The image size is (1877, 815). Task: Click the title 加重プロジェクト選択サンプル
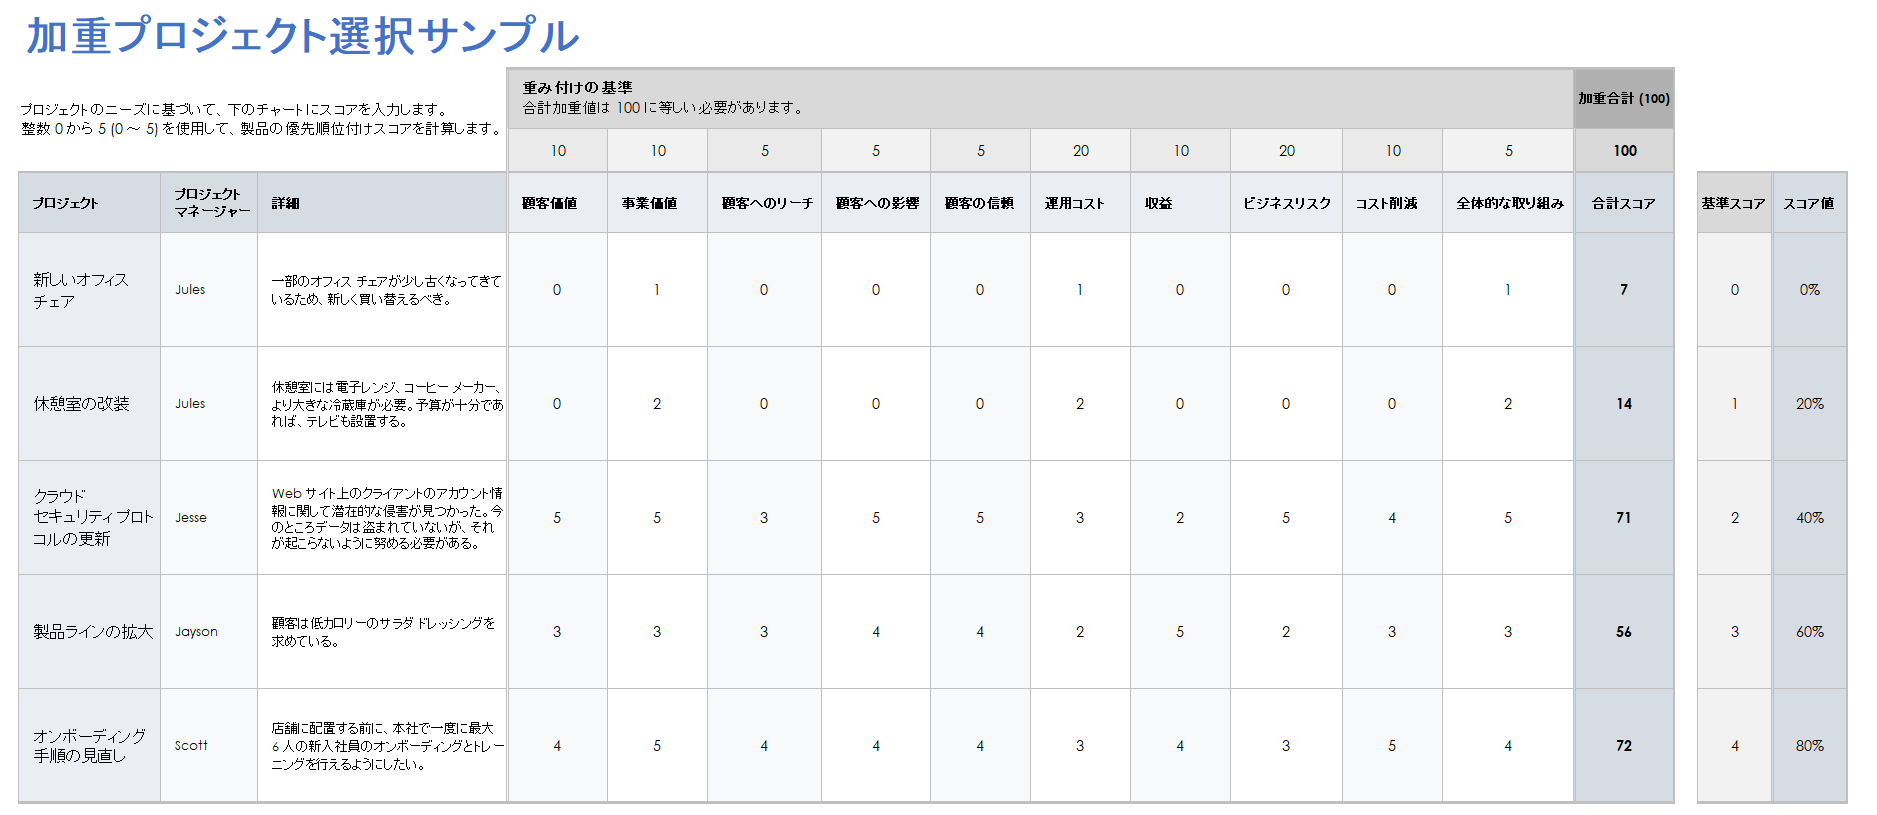click(x=302, y=36)
